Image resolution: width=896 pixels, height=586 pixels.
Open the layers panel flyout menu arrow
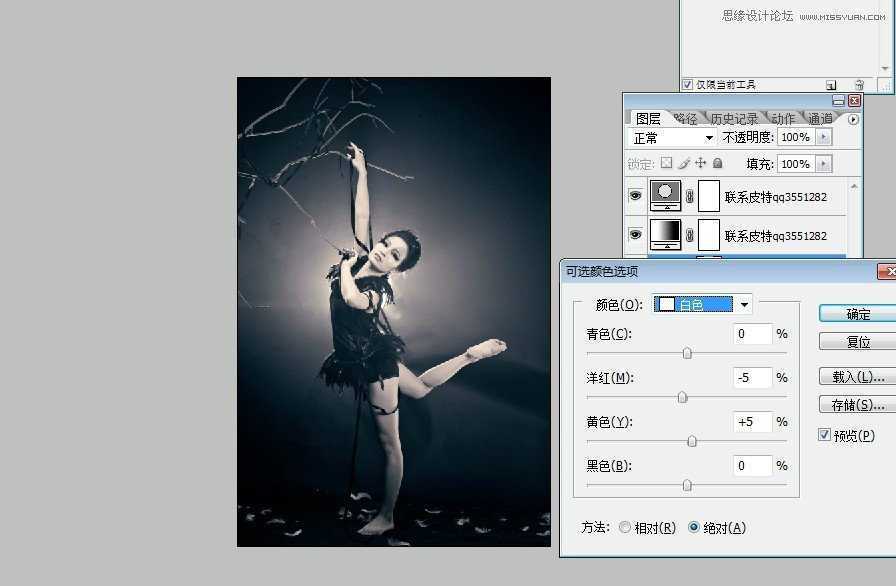click(x=853, y=119)
